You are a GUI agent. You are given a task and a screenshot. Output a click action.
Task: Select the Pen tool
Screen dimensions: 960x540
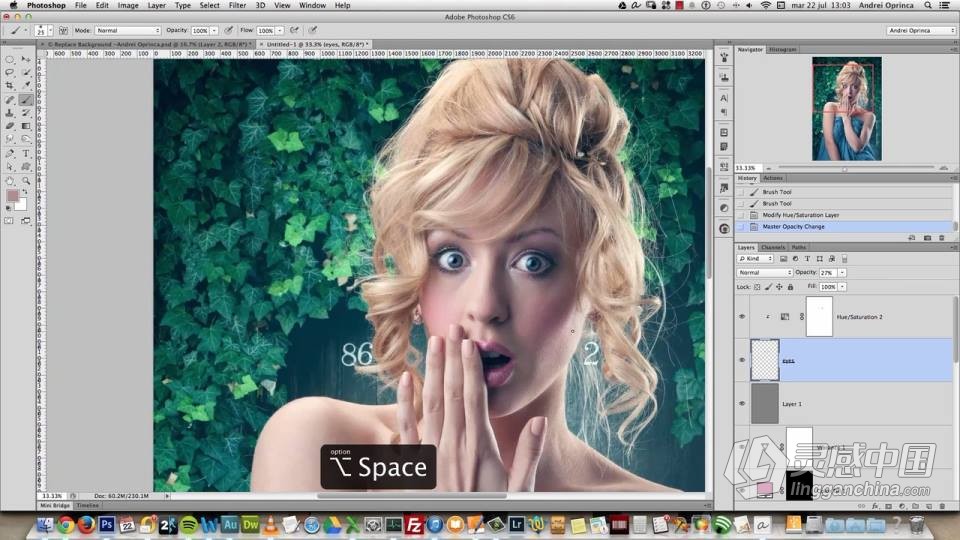tap(10, 153)
